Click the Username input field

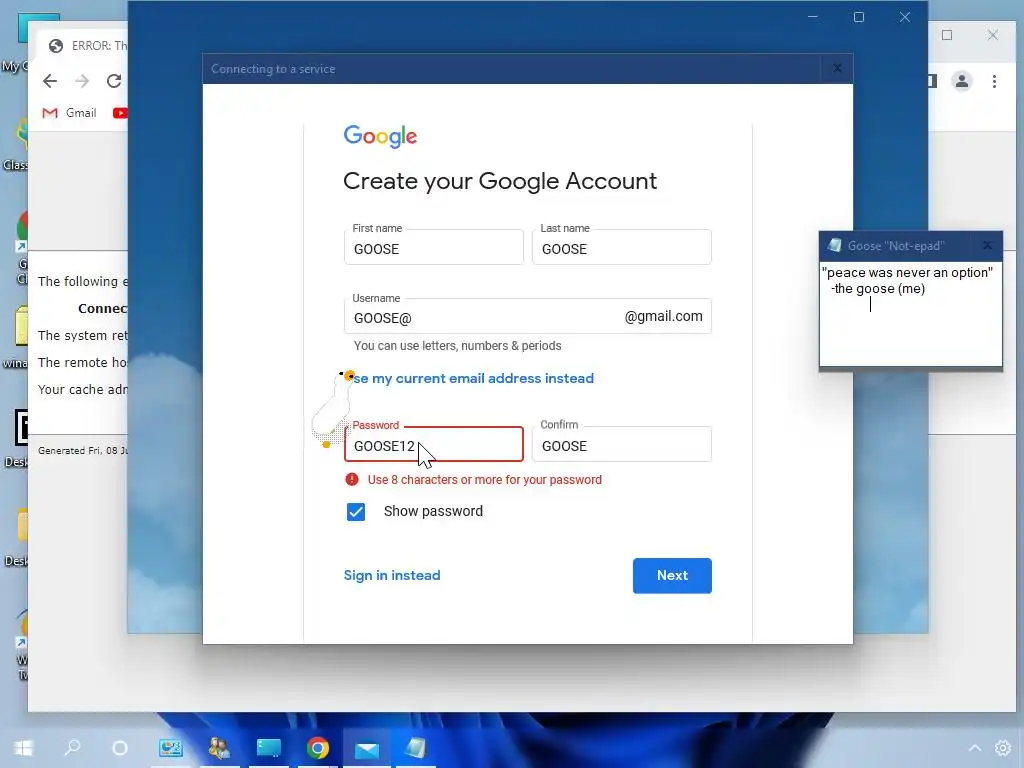[528, 317]
